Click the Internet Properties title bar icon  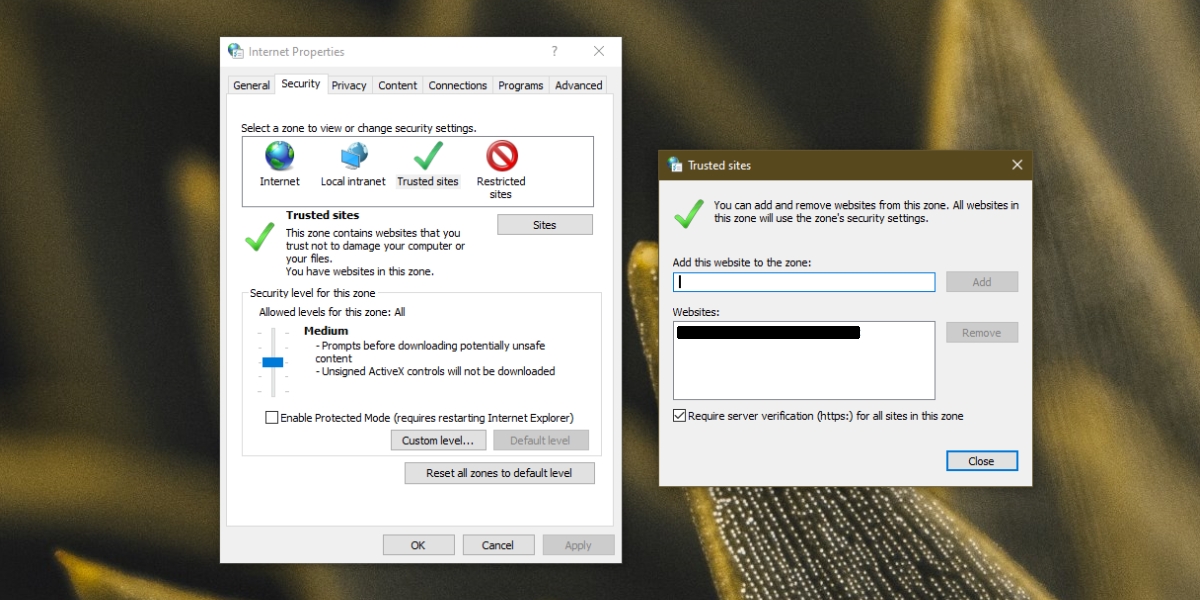coord(236,51)
